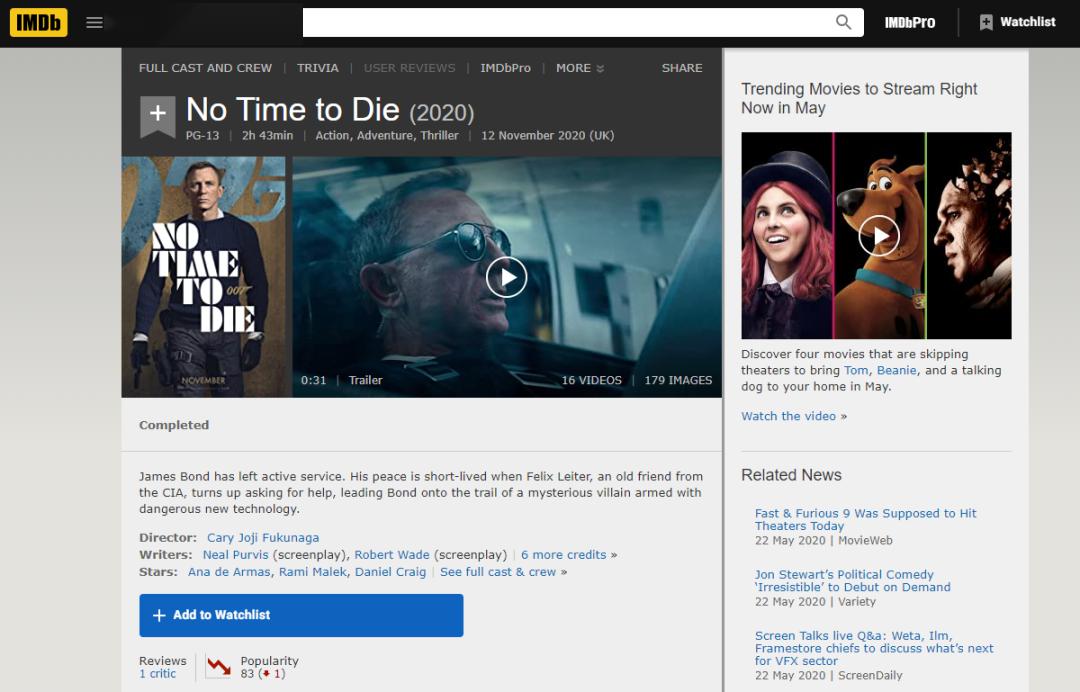Play the No Time to Die trailer

click(506, 277)
